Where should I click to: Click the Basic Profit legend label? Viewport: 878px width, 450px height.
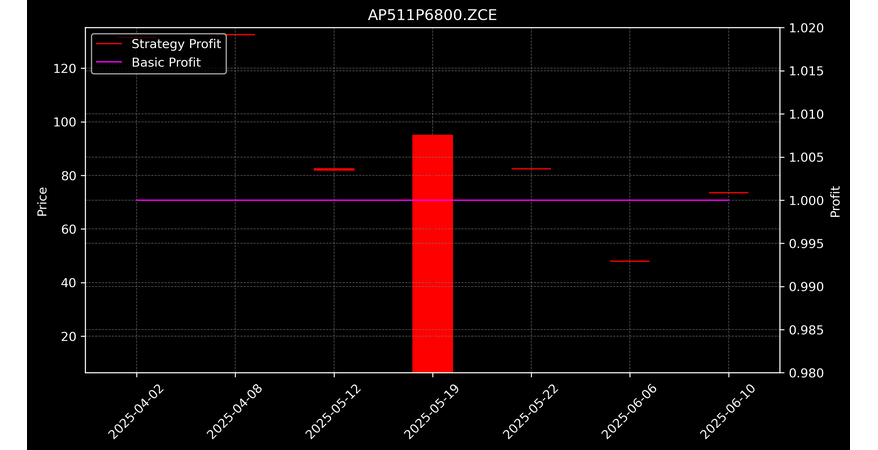pyautogui.click(x=166, y=62)
